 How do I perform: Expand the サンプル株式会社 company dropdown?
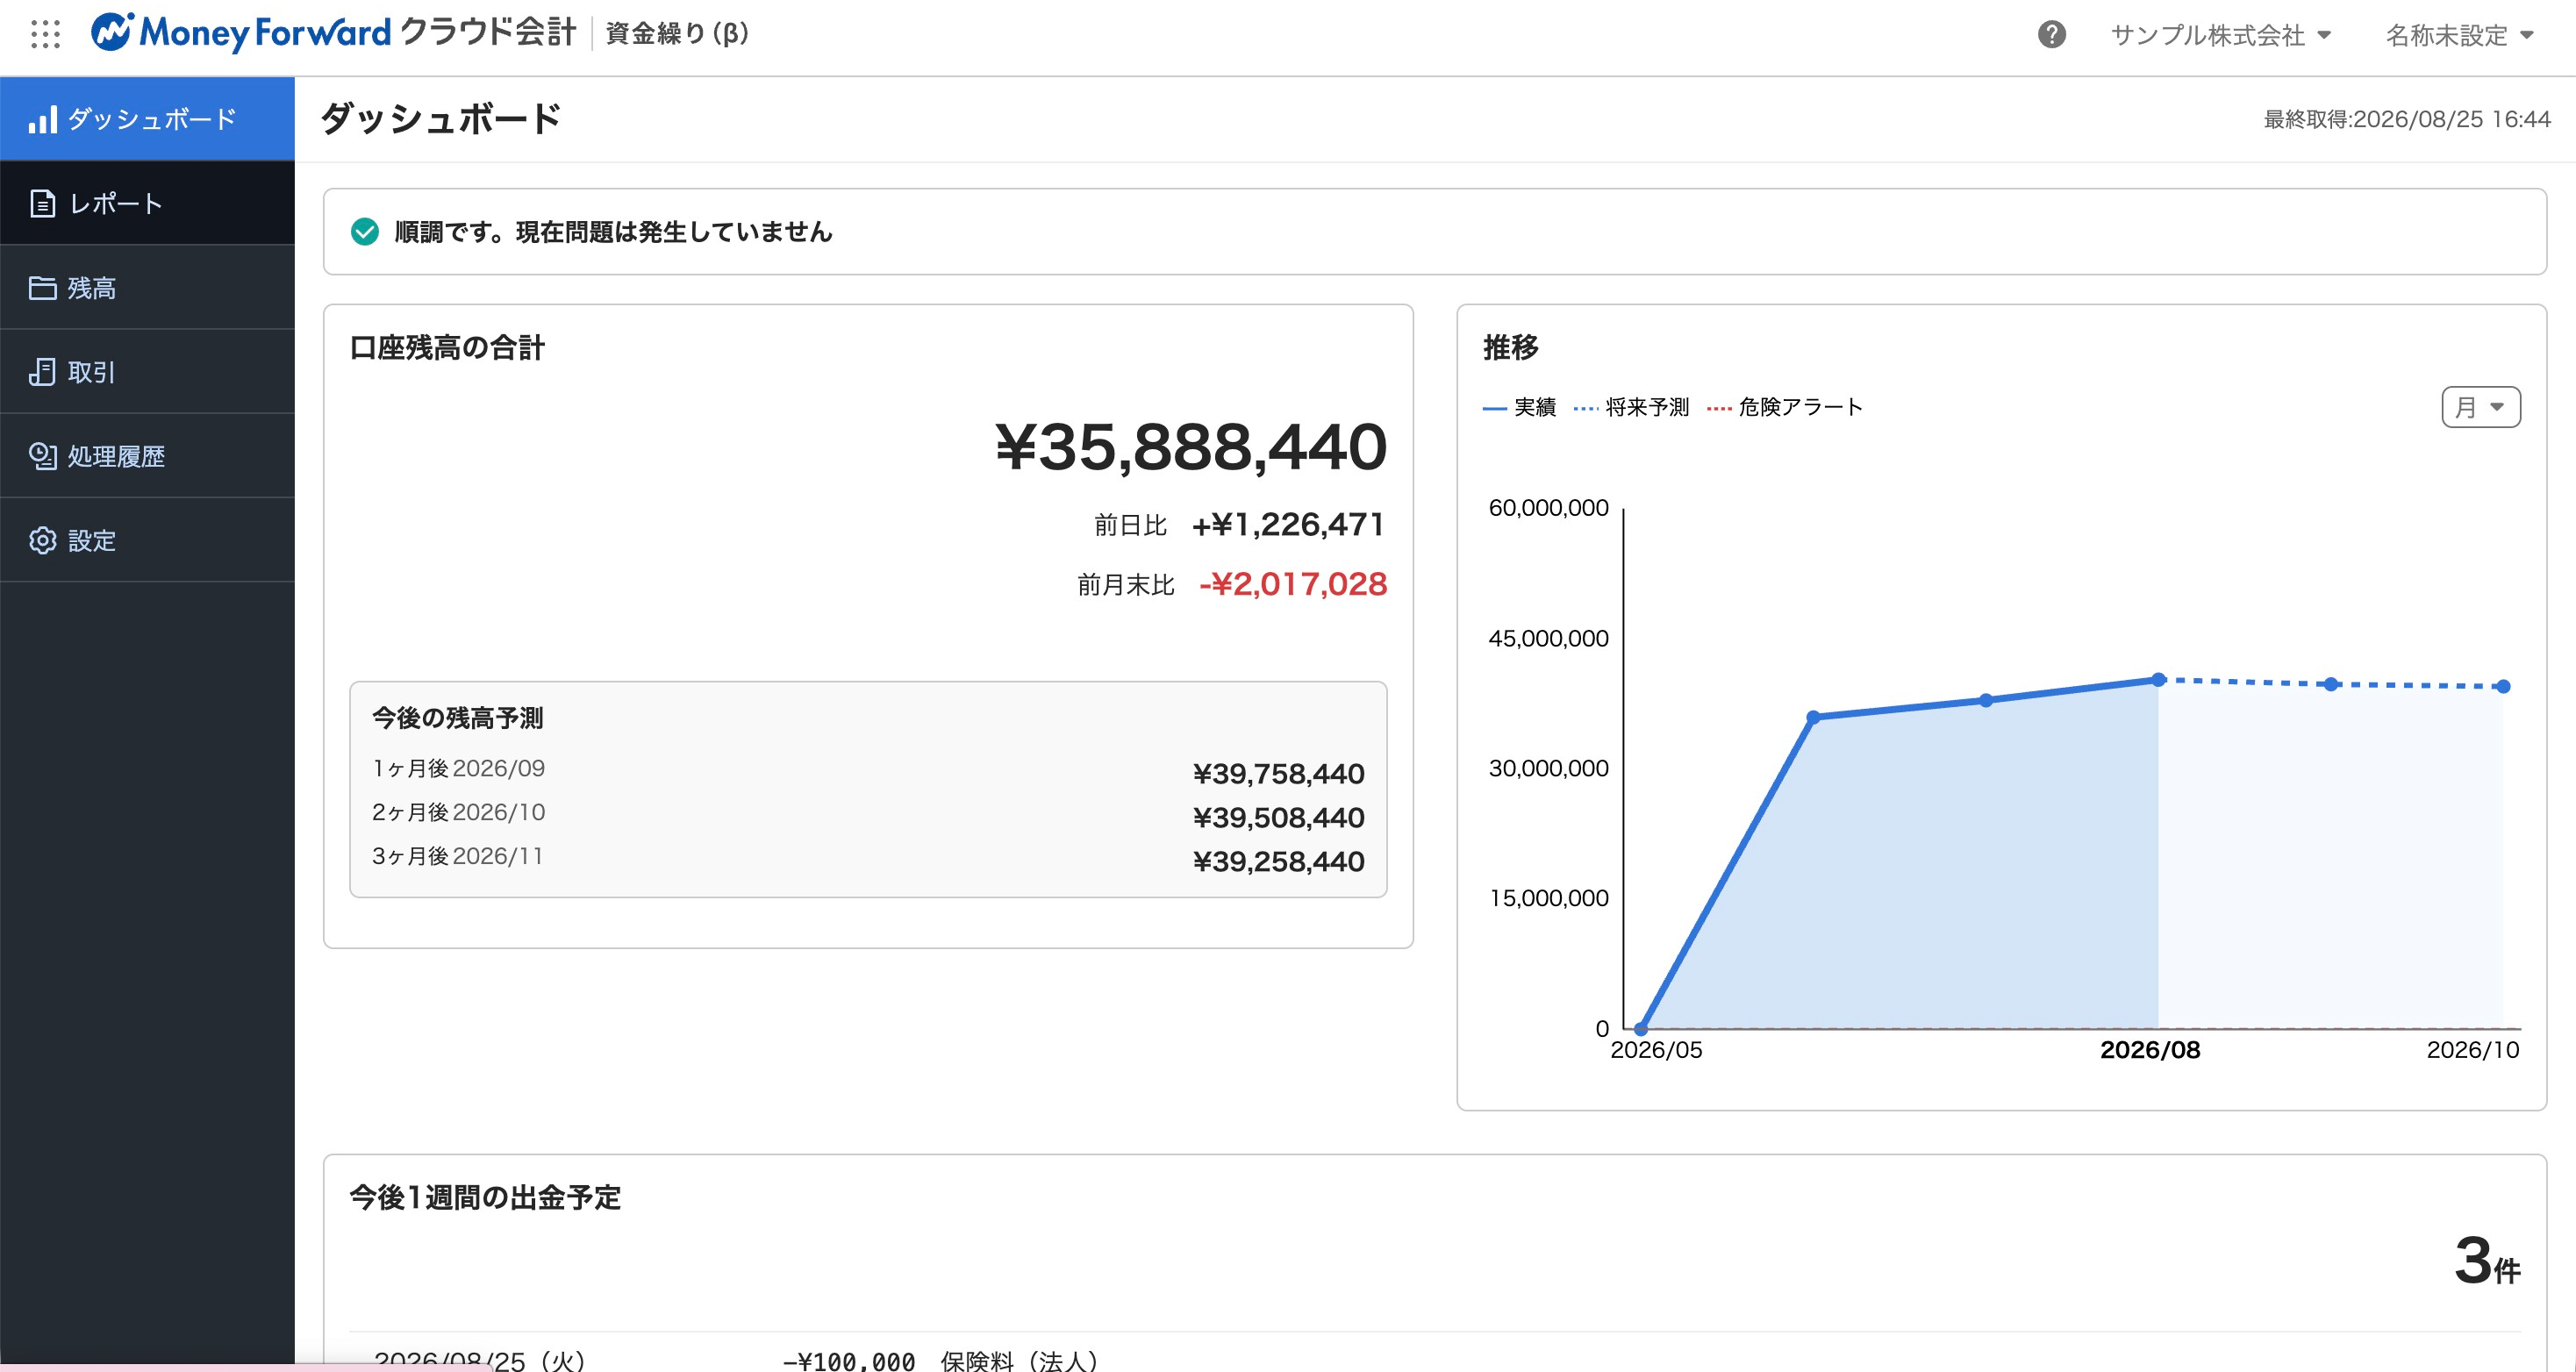point(2220,35)
